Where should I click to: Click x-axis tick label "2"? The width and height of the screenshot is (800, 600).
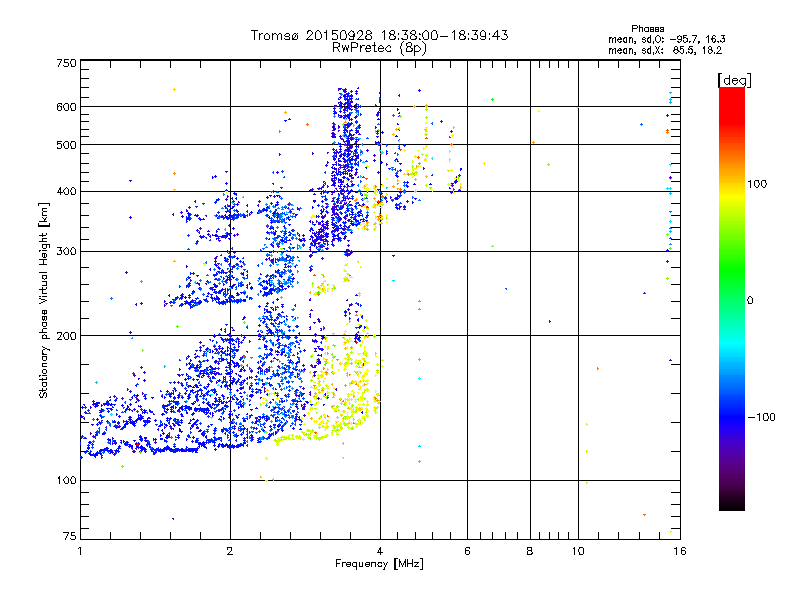(x=230, y=551)
